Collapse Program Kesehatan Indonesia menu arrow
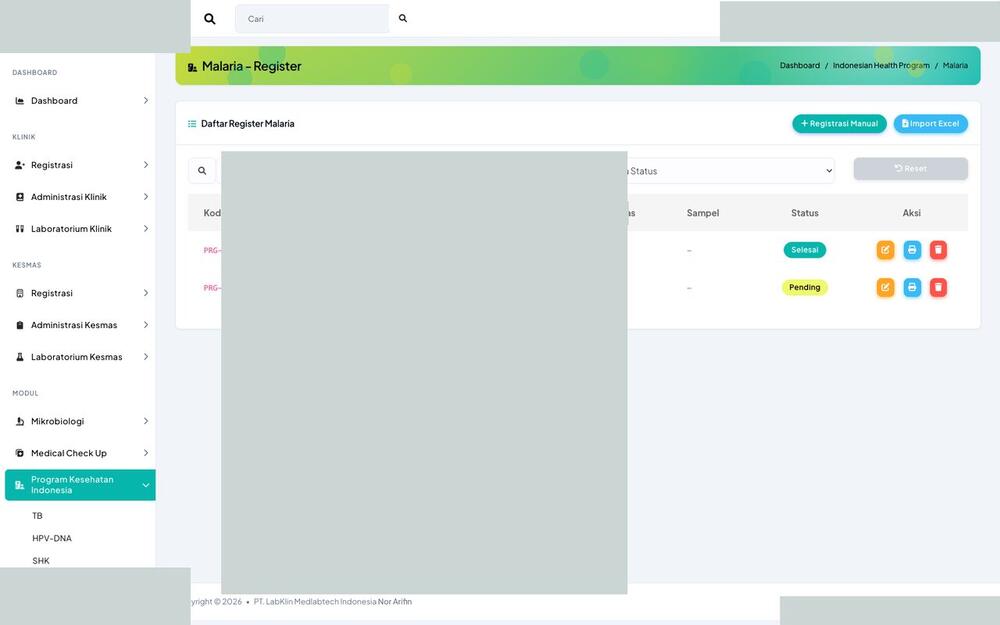This screenshot has height=625, width=1000. pyautogui.click(x=146, y=485)
